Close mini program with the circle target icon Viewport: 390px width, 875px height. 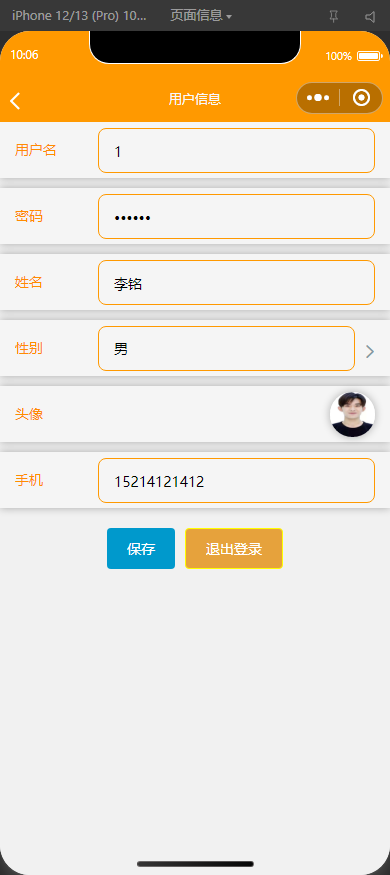[x=362, y=98]
